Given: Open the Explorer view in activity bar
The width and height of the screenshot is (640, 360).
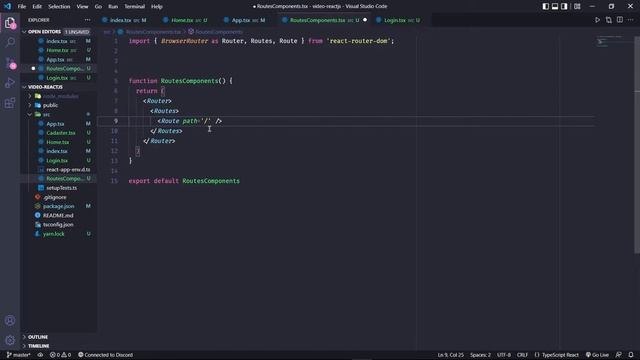Looking at the screenshot, I should pyautogui.click(x=10, y=23).
